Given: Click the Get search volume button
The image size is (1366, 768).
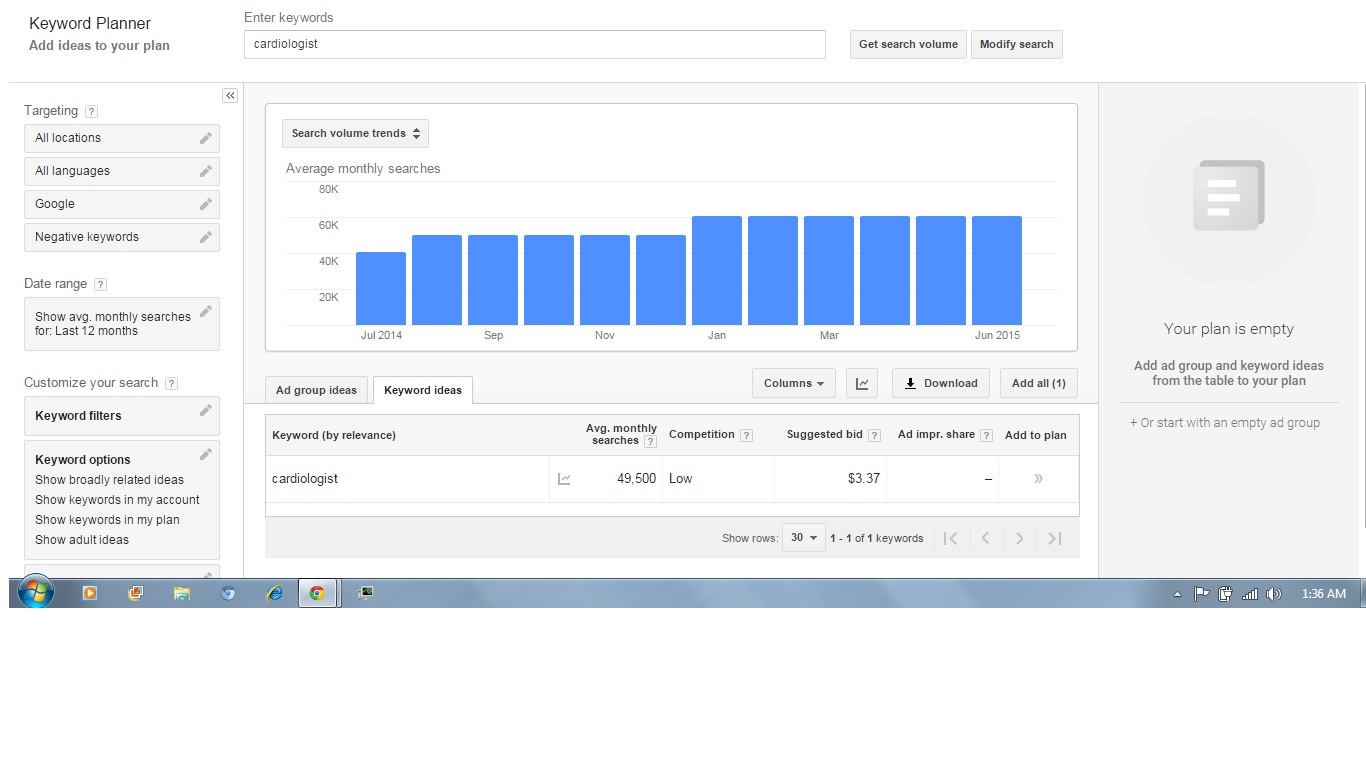Looking at the screenshot, I should [907, 44].
